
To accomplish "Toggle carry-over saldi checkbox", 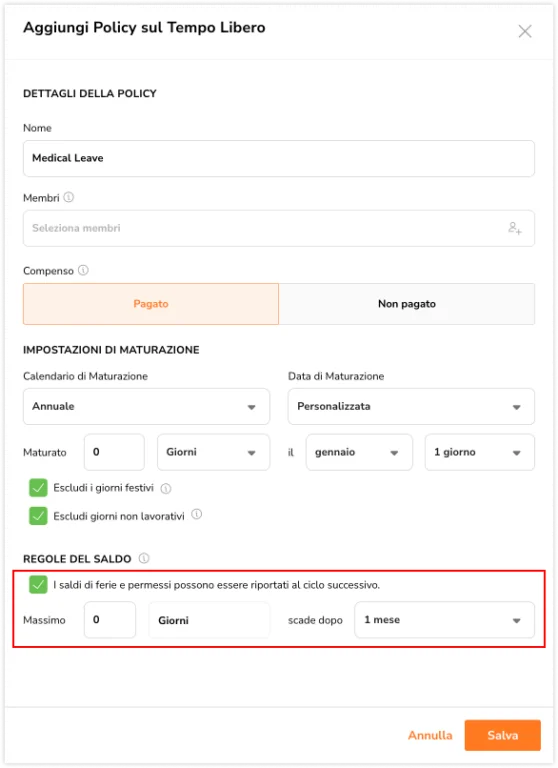I will (x=38, y=584).
